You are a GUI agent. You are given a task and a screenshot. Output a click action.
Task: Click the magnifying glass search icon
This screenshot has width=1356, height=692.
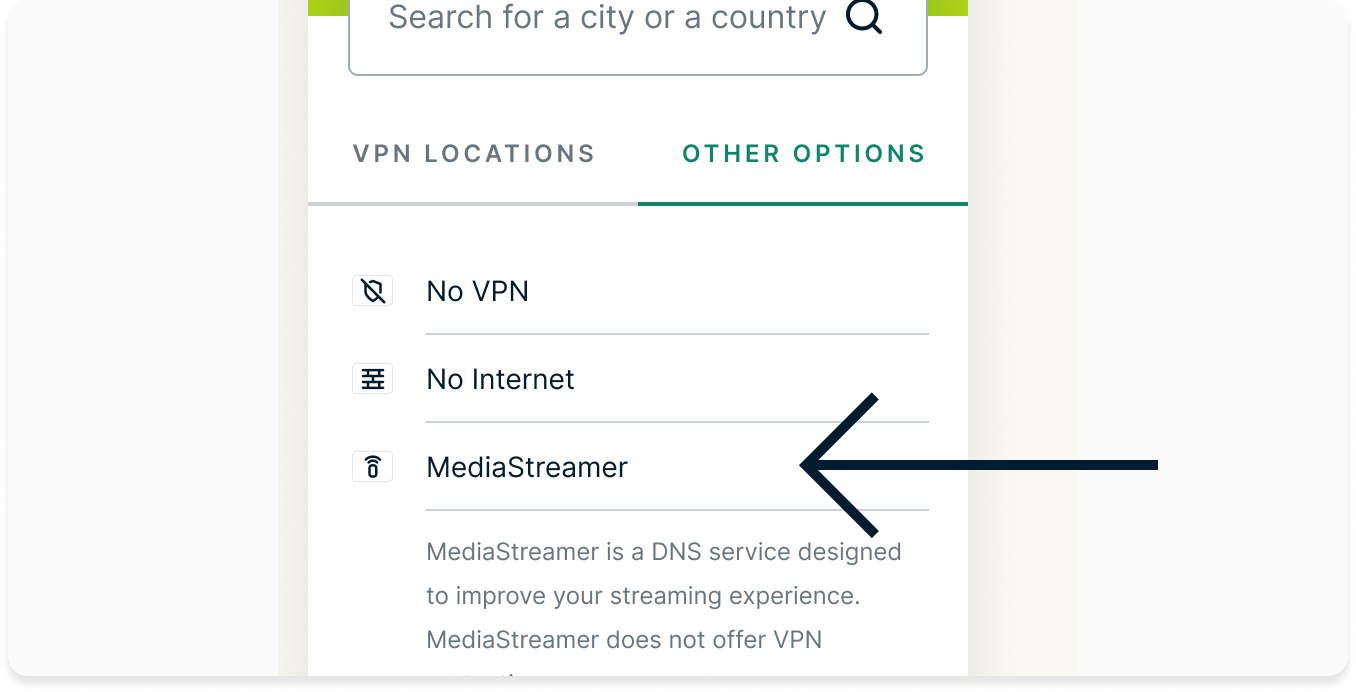(x=864, y=18)
